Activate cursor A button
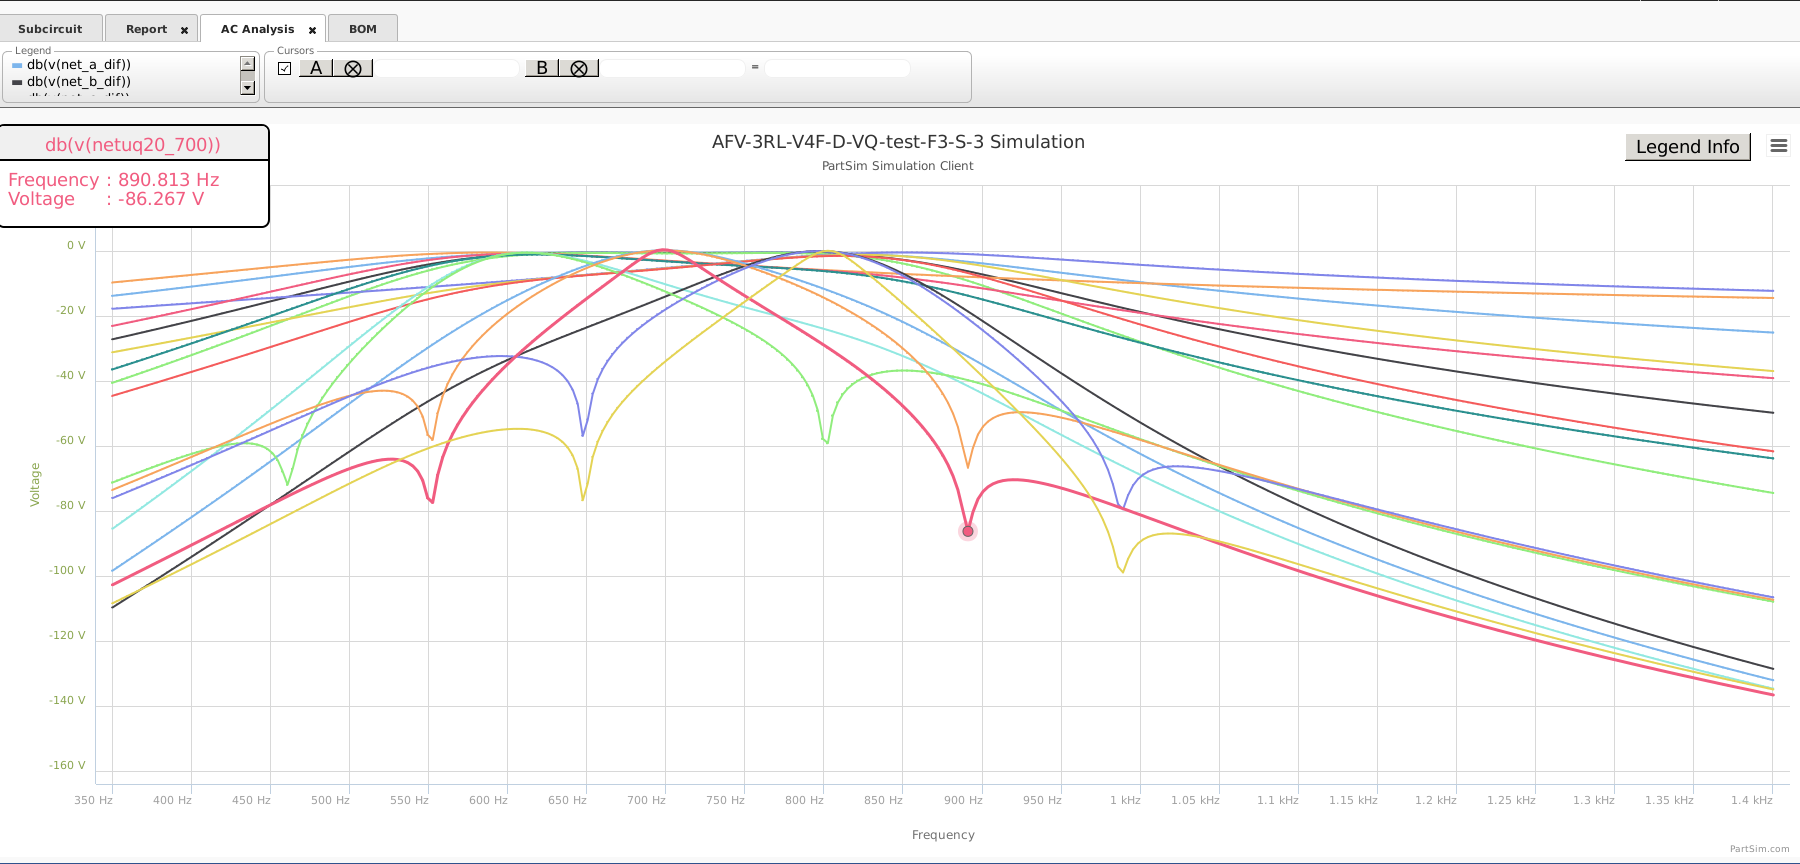1800x864 pixels. pyautogui.click(x=316, y=68)
